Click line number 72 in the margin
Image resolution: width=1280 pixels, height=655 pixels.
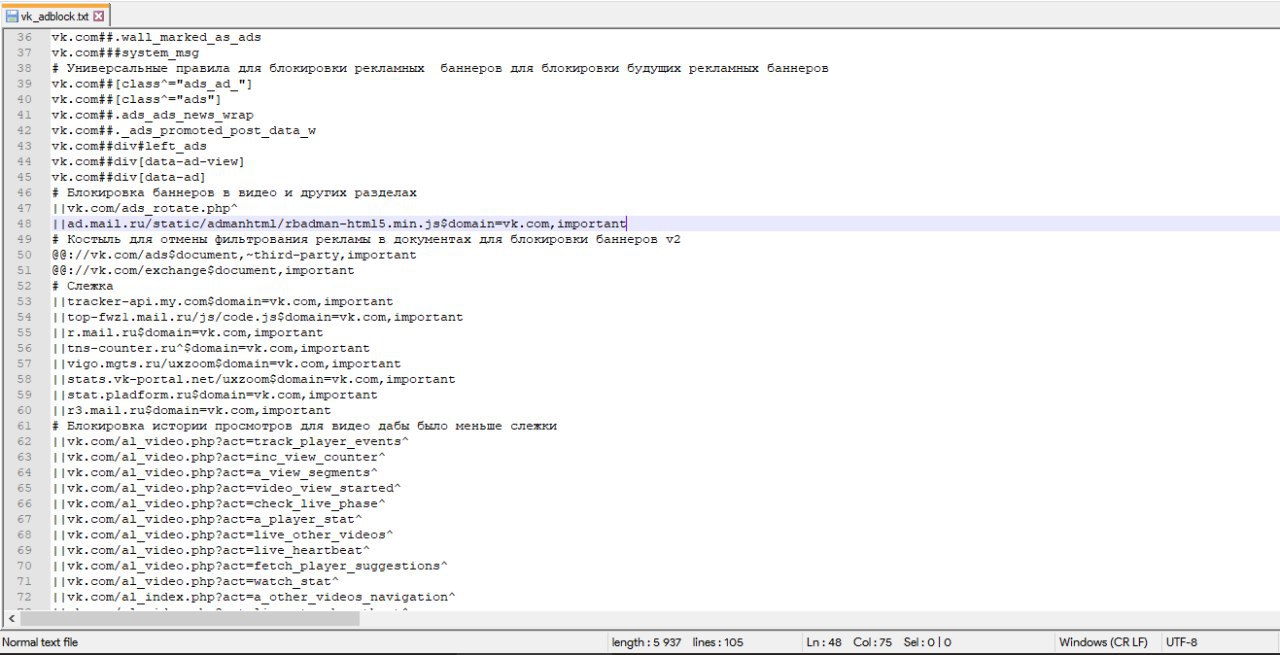pyautogui.click(x=25, y=597)
